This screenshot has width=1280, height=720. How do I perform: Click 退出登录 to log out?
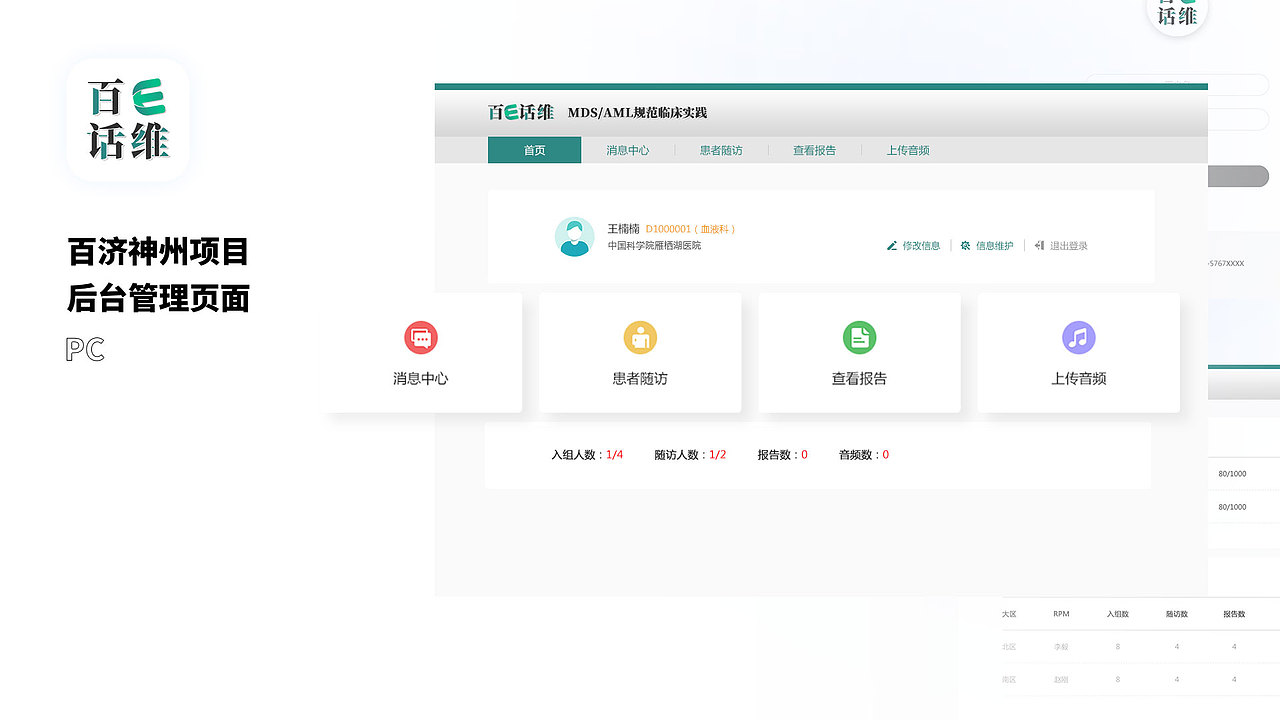click(x=1069, y=246)
